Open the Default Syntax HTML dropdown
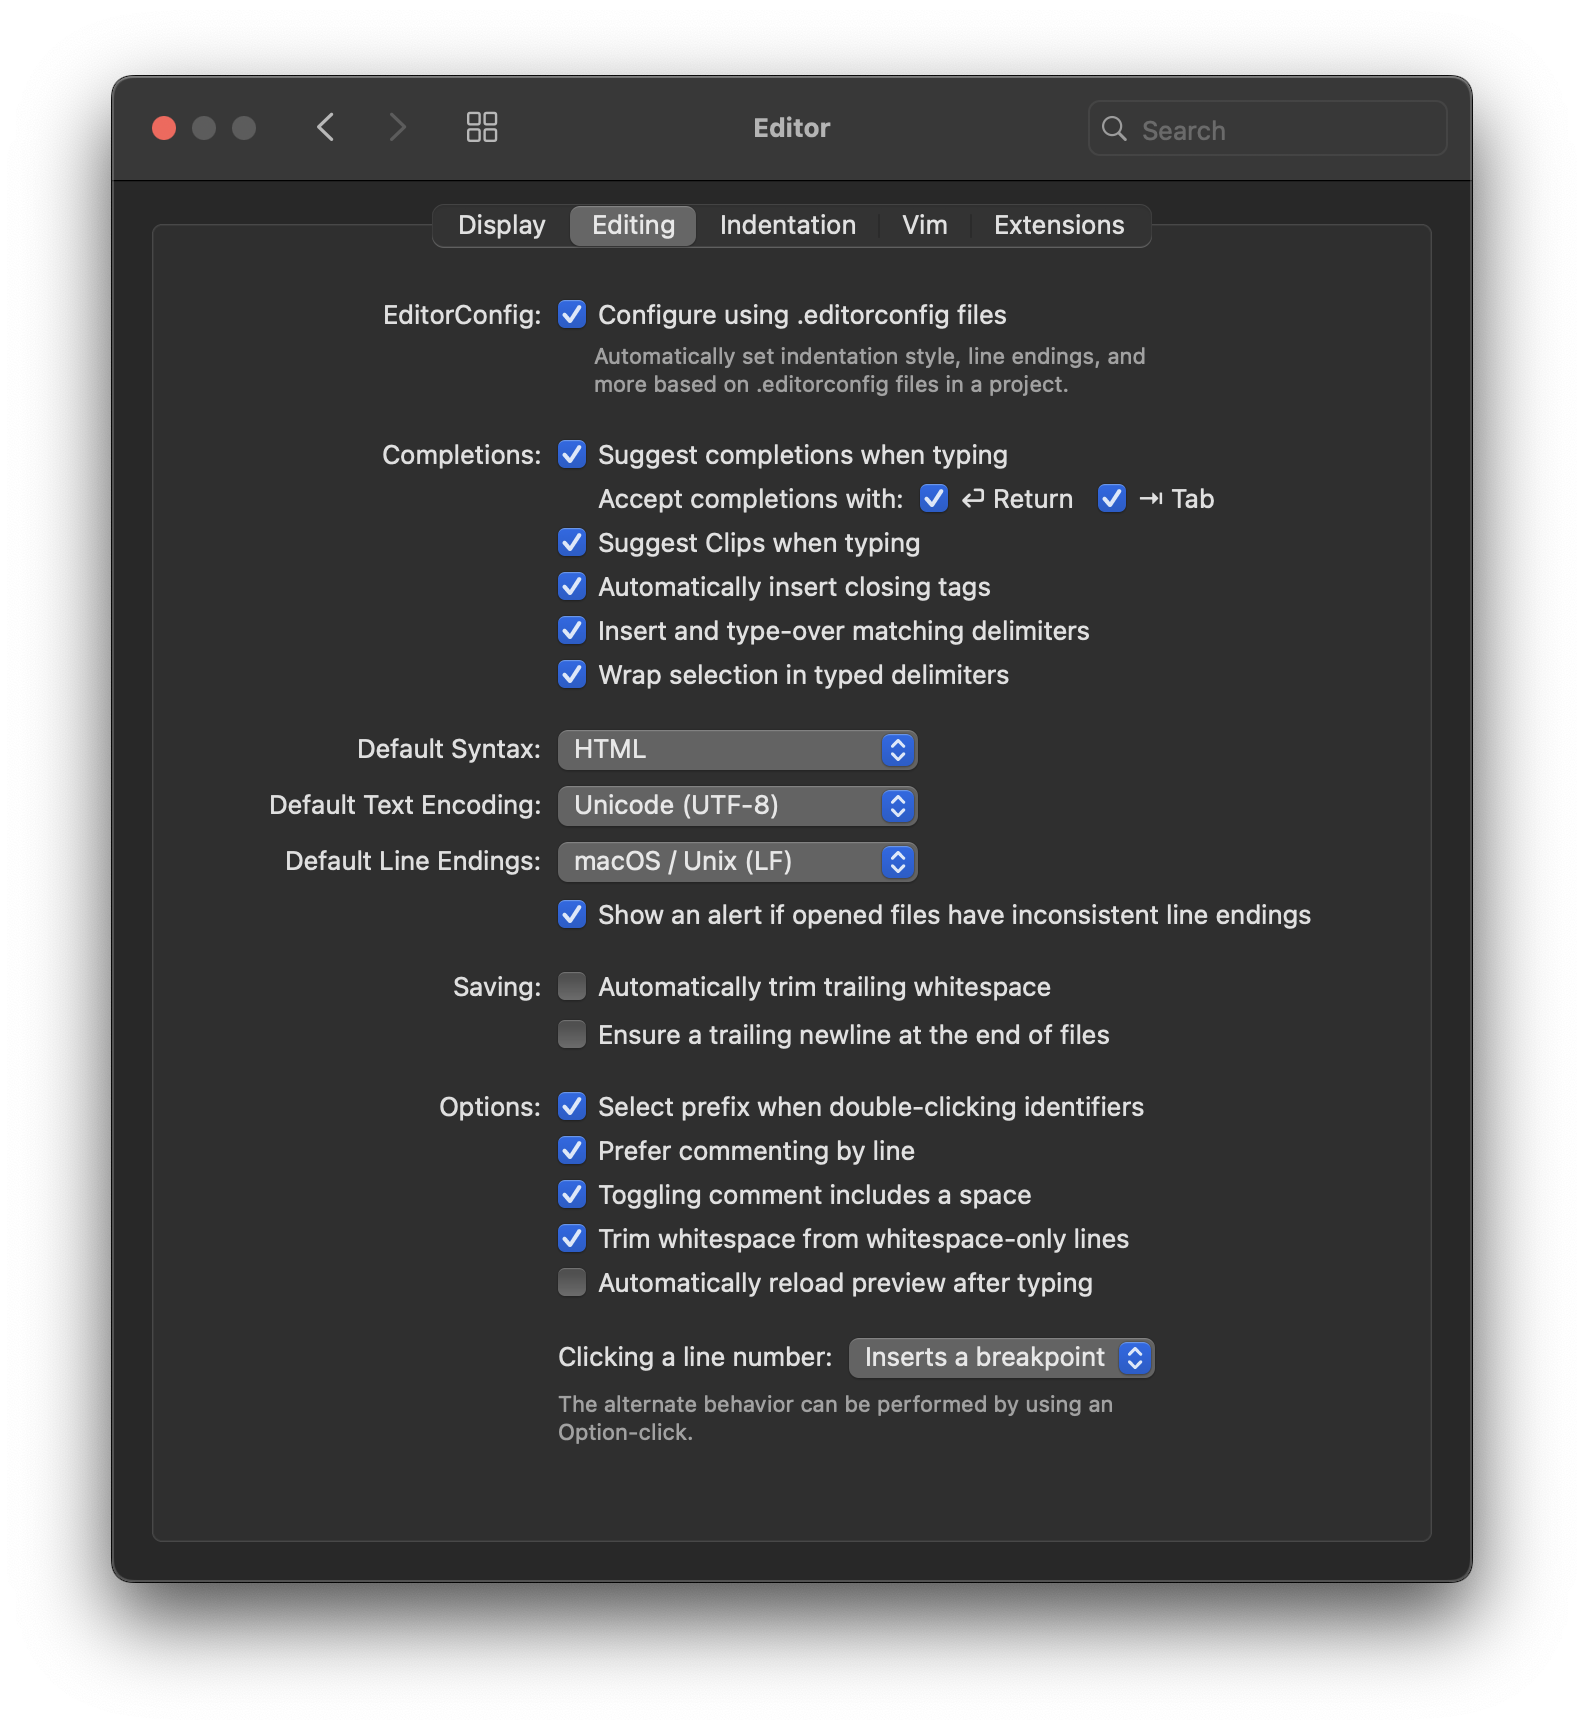1584x1730 pixels. [x=738, y=750]
